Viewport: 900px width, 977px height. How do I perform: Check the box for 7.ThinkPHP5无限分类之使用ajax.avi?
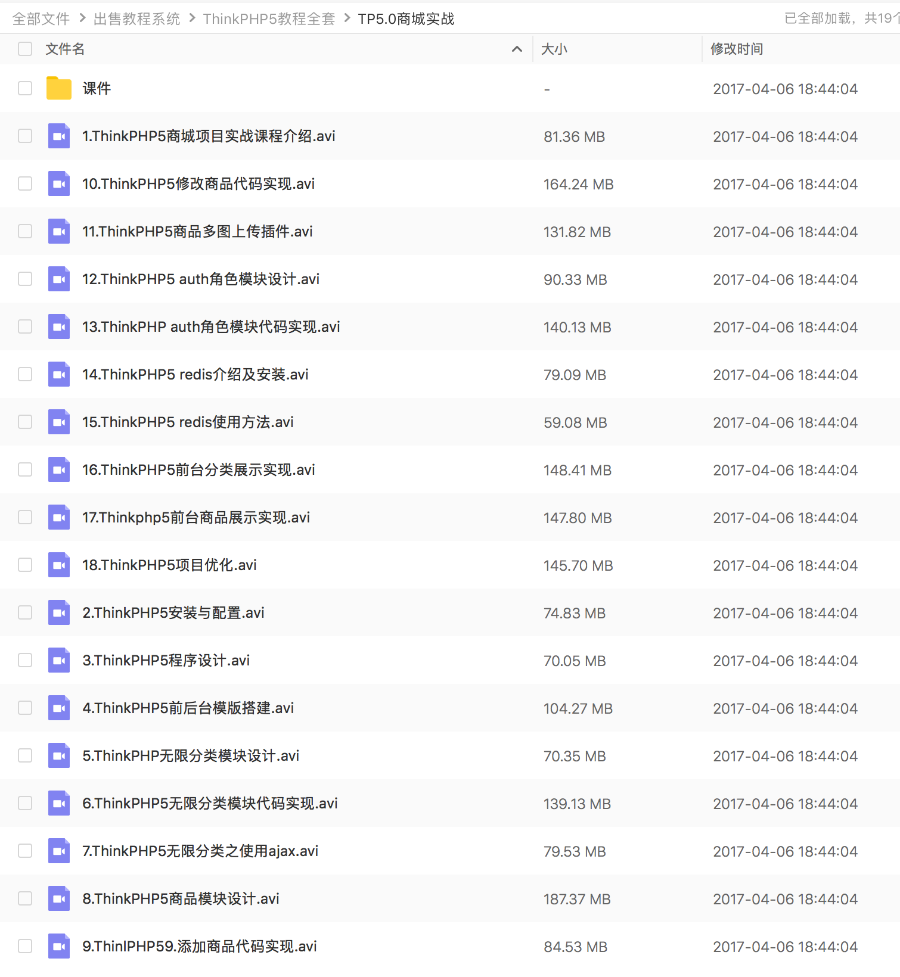click(x=25, y=851)
